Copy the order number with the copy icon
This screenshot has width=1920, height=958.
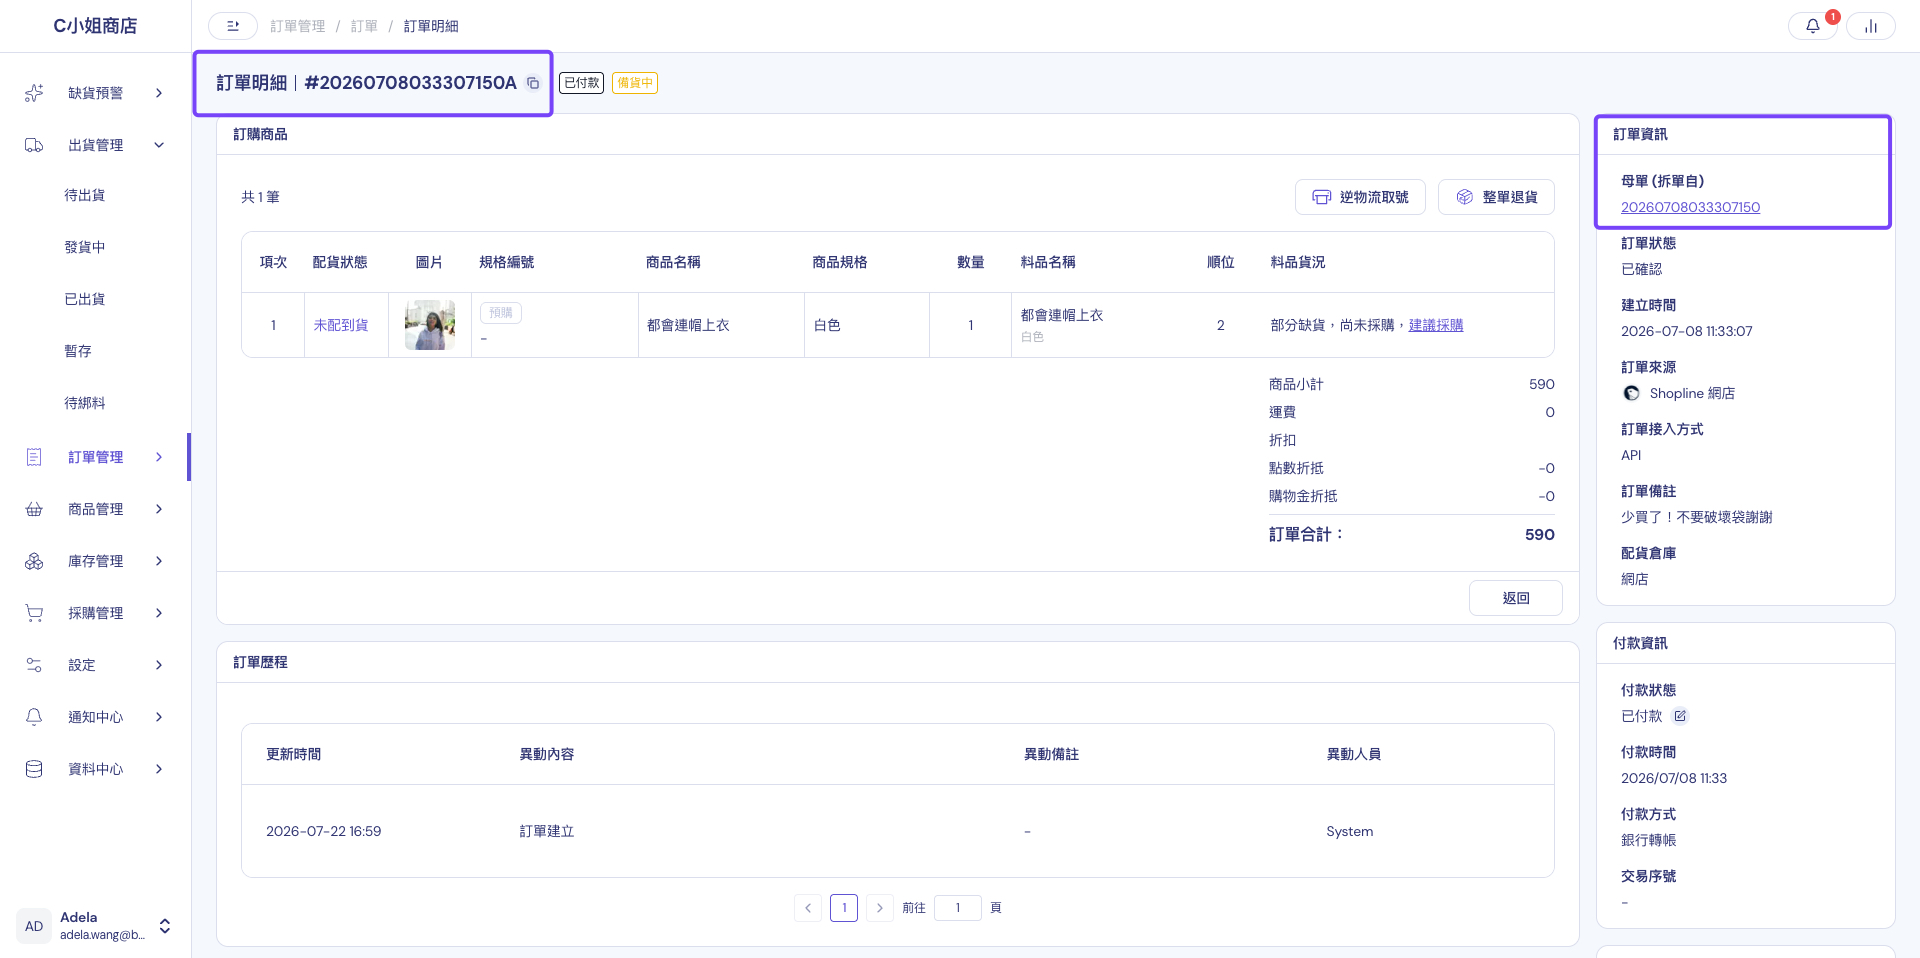tap(533, 83)
